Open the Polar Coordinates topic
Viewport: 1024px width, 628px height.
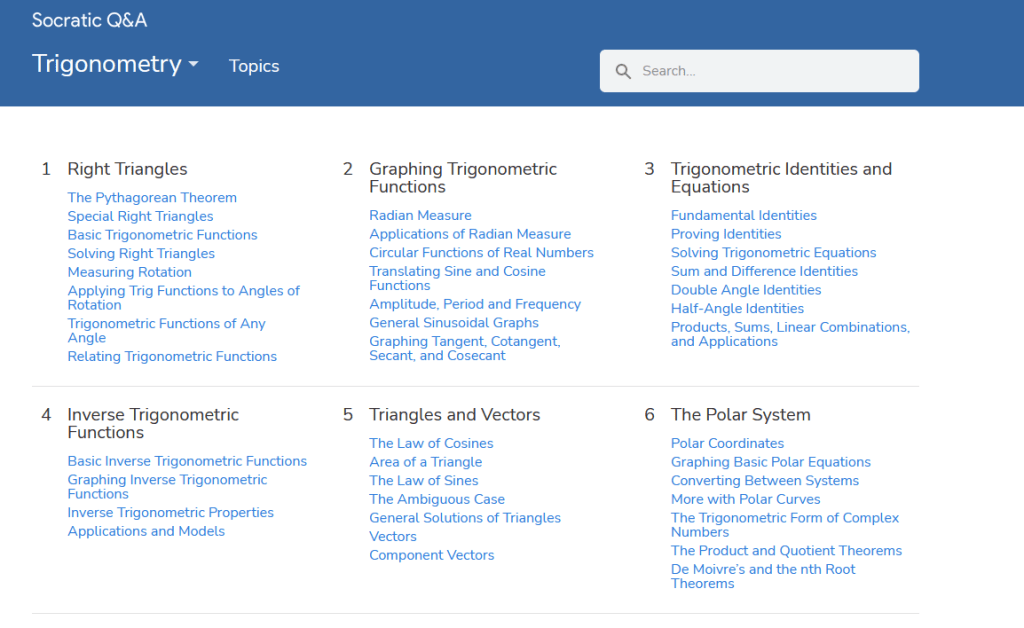(x=727, y=443)
